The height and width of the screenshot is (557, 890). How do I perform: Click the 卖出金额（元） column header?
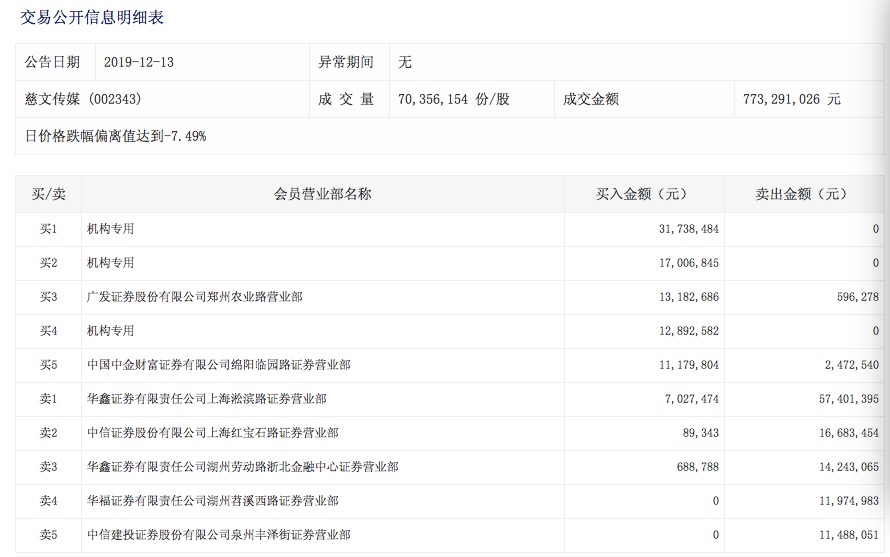804,194
